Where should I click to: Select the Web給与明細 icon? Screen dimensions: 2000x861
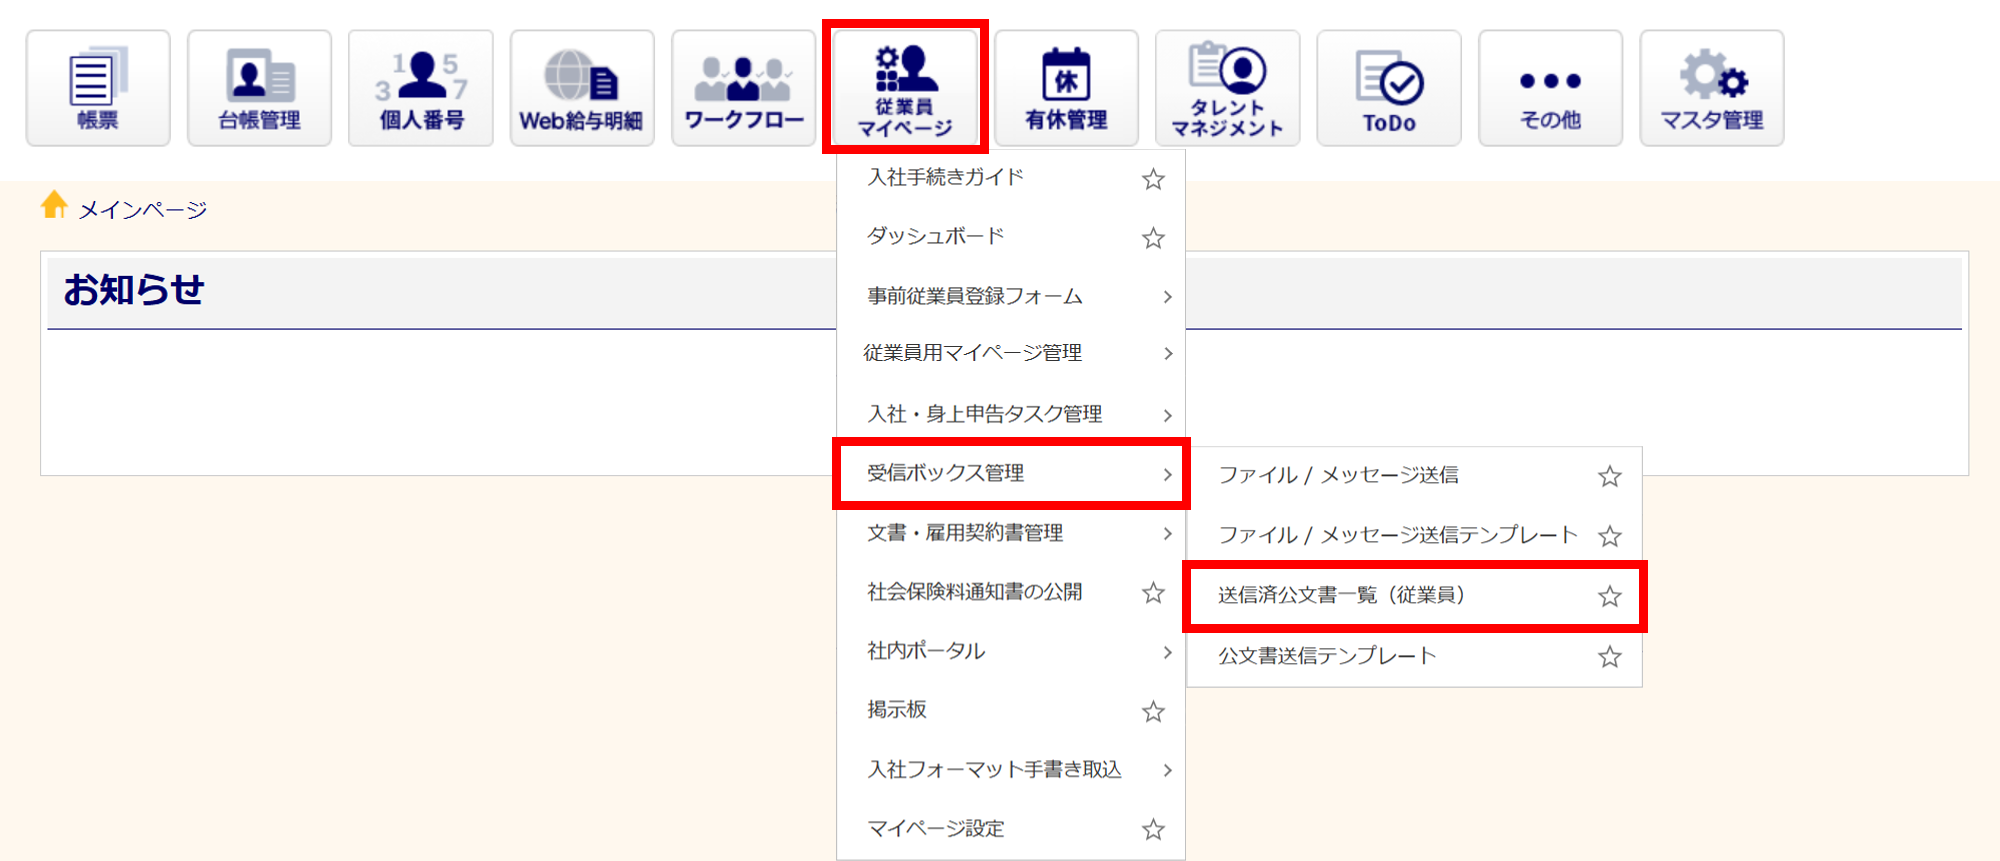[582, 88]
